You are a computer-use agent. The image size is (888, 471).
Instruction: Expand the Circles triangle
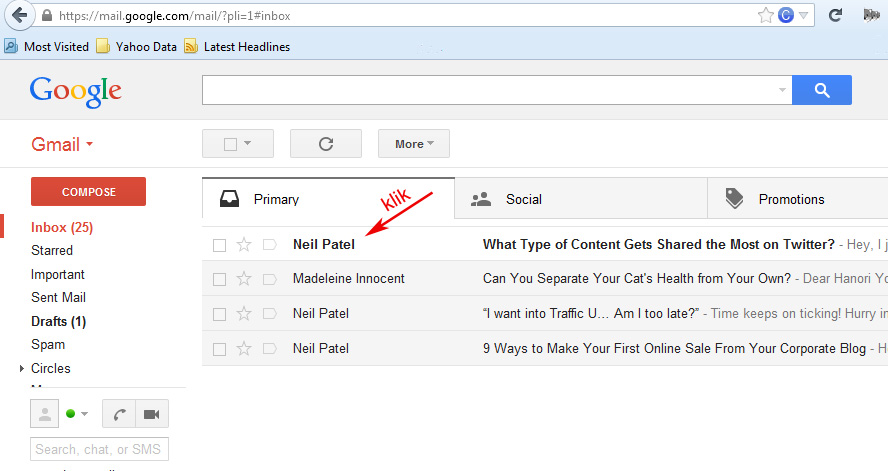[x=22, y=369]
